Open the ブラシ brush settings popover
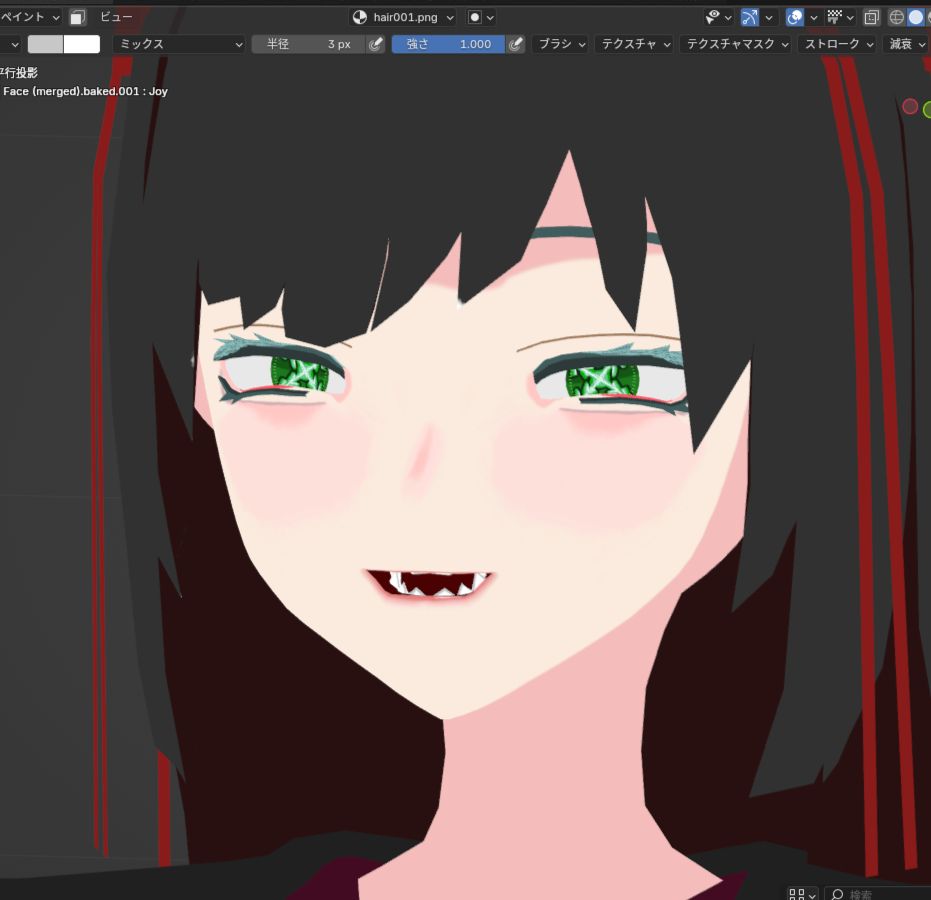The image size is (931, 900). click(x=561, y=44)
